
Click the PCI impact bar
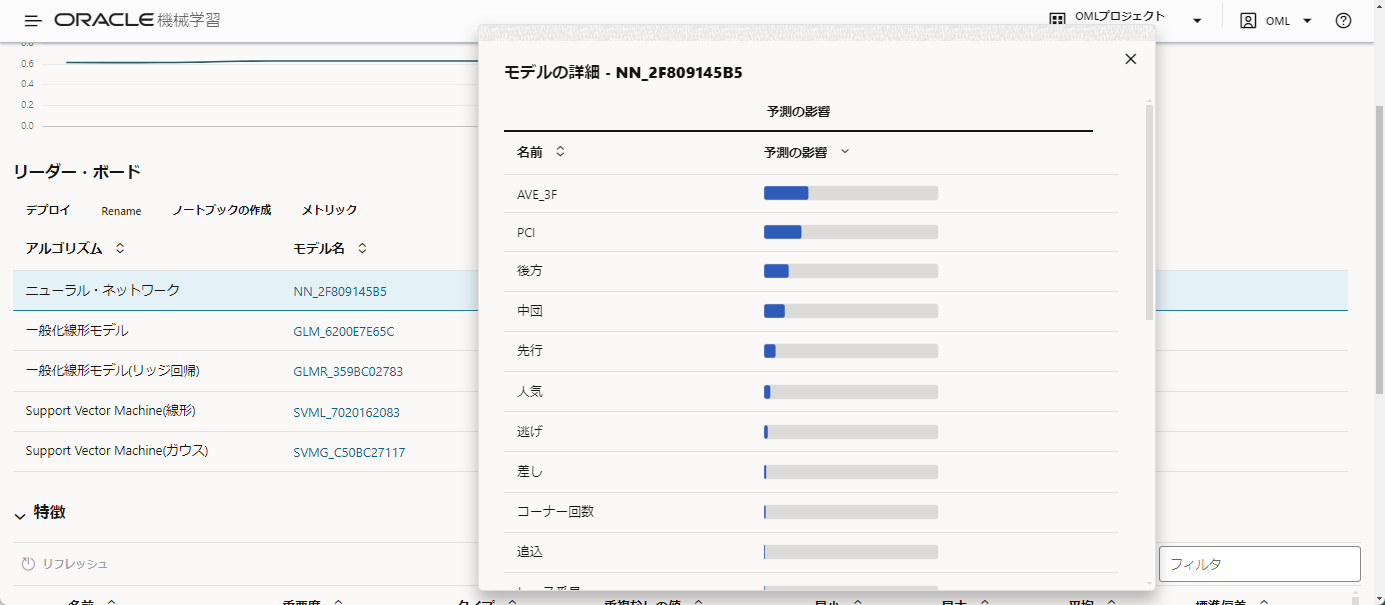[851, 232]
